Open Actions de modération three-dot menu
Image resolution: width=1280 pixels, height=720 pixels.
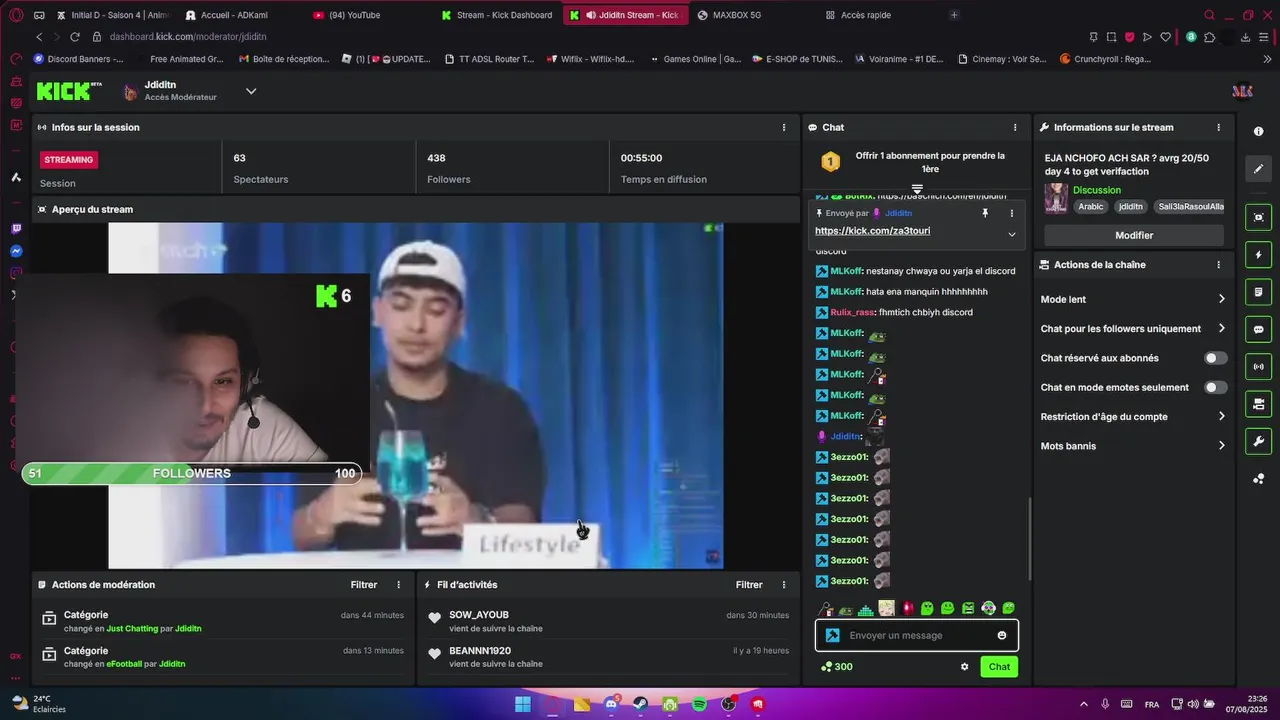tap(398, 585)
